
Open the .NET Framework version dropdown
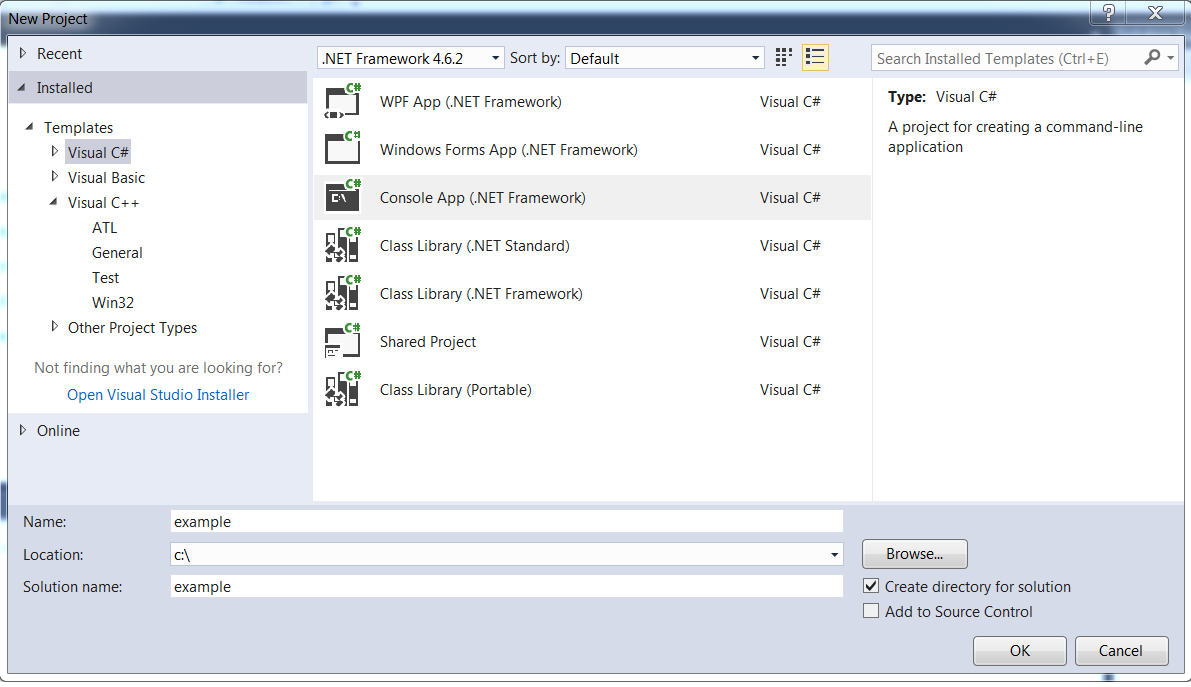point(410,58)
